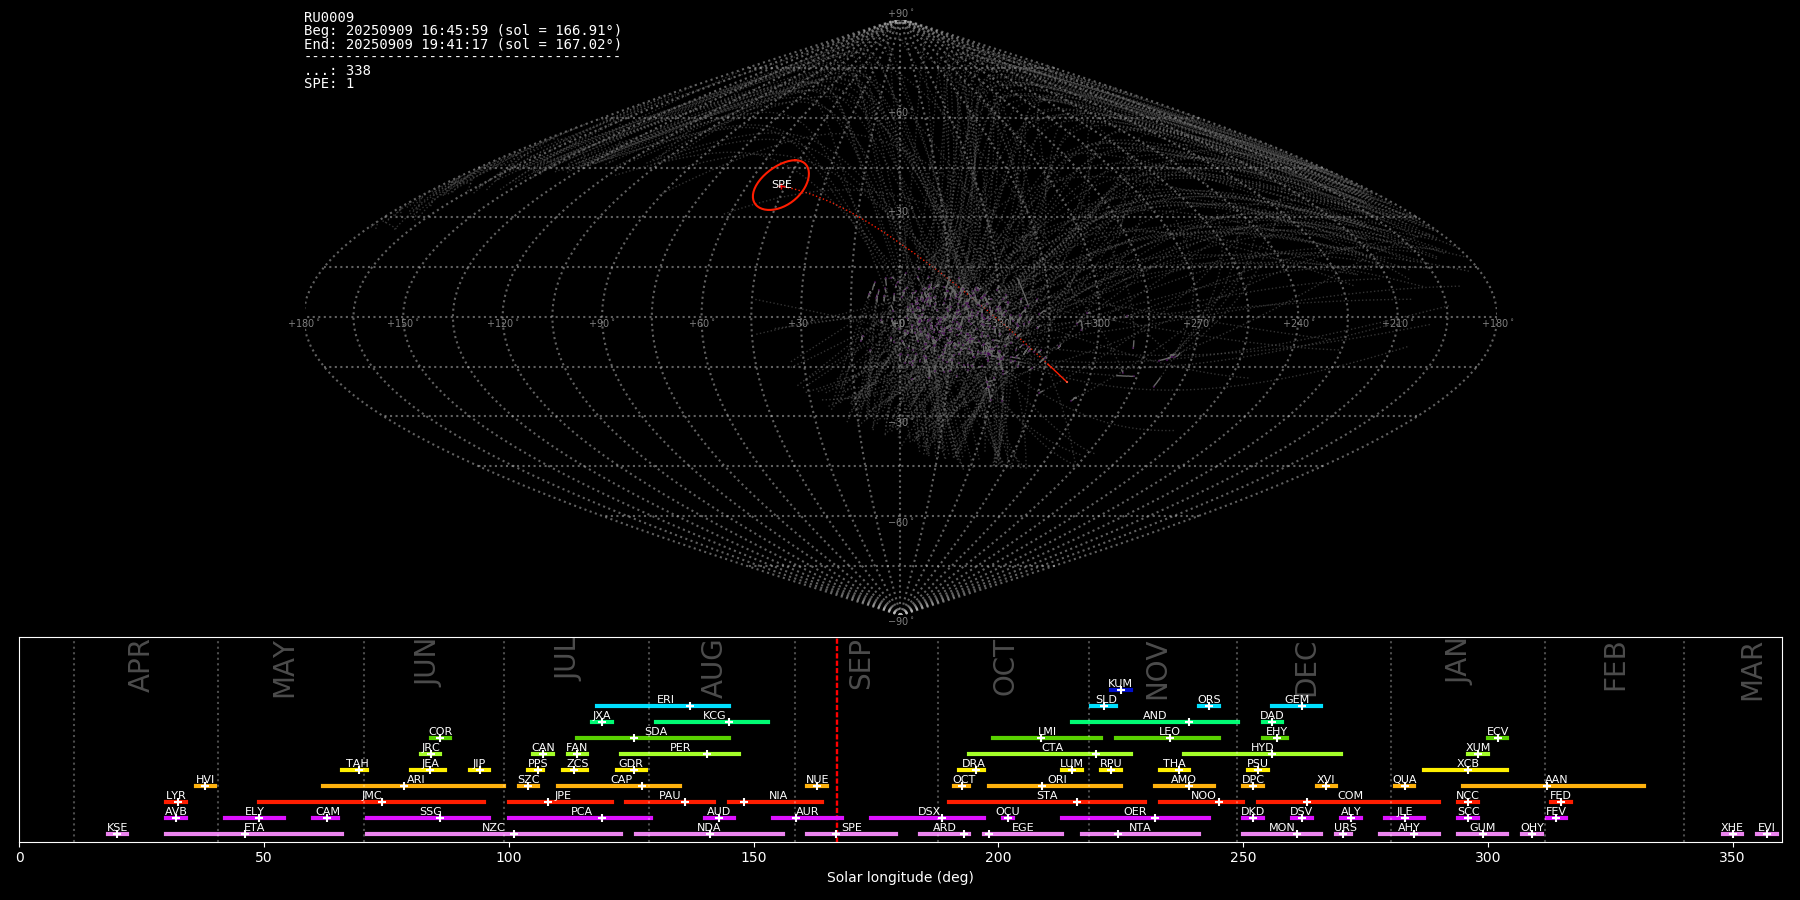The width and height of the screenshot is (1800, 900).
Task: Select the ORI shower label
Action: coord(1057,780)
